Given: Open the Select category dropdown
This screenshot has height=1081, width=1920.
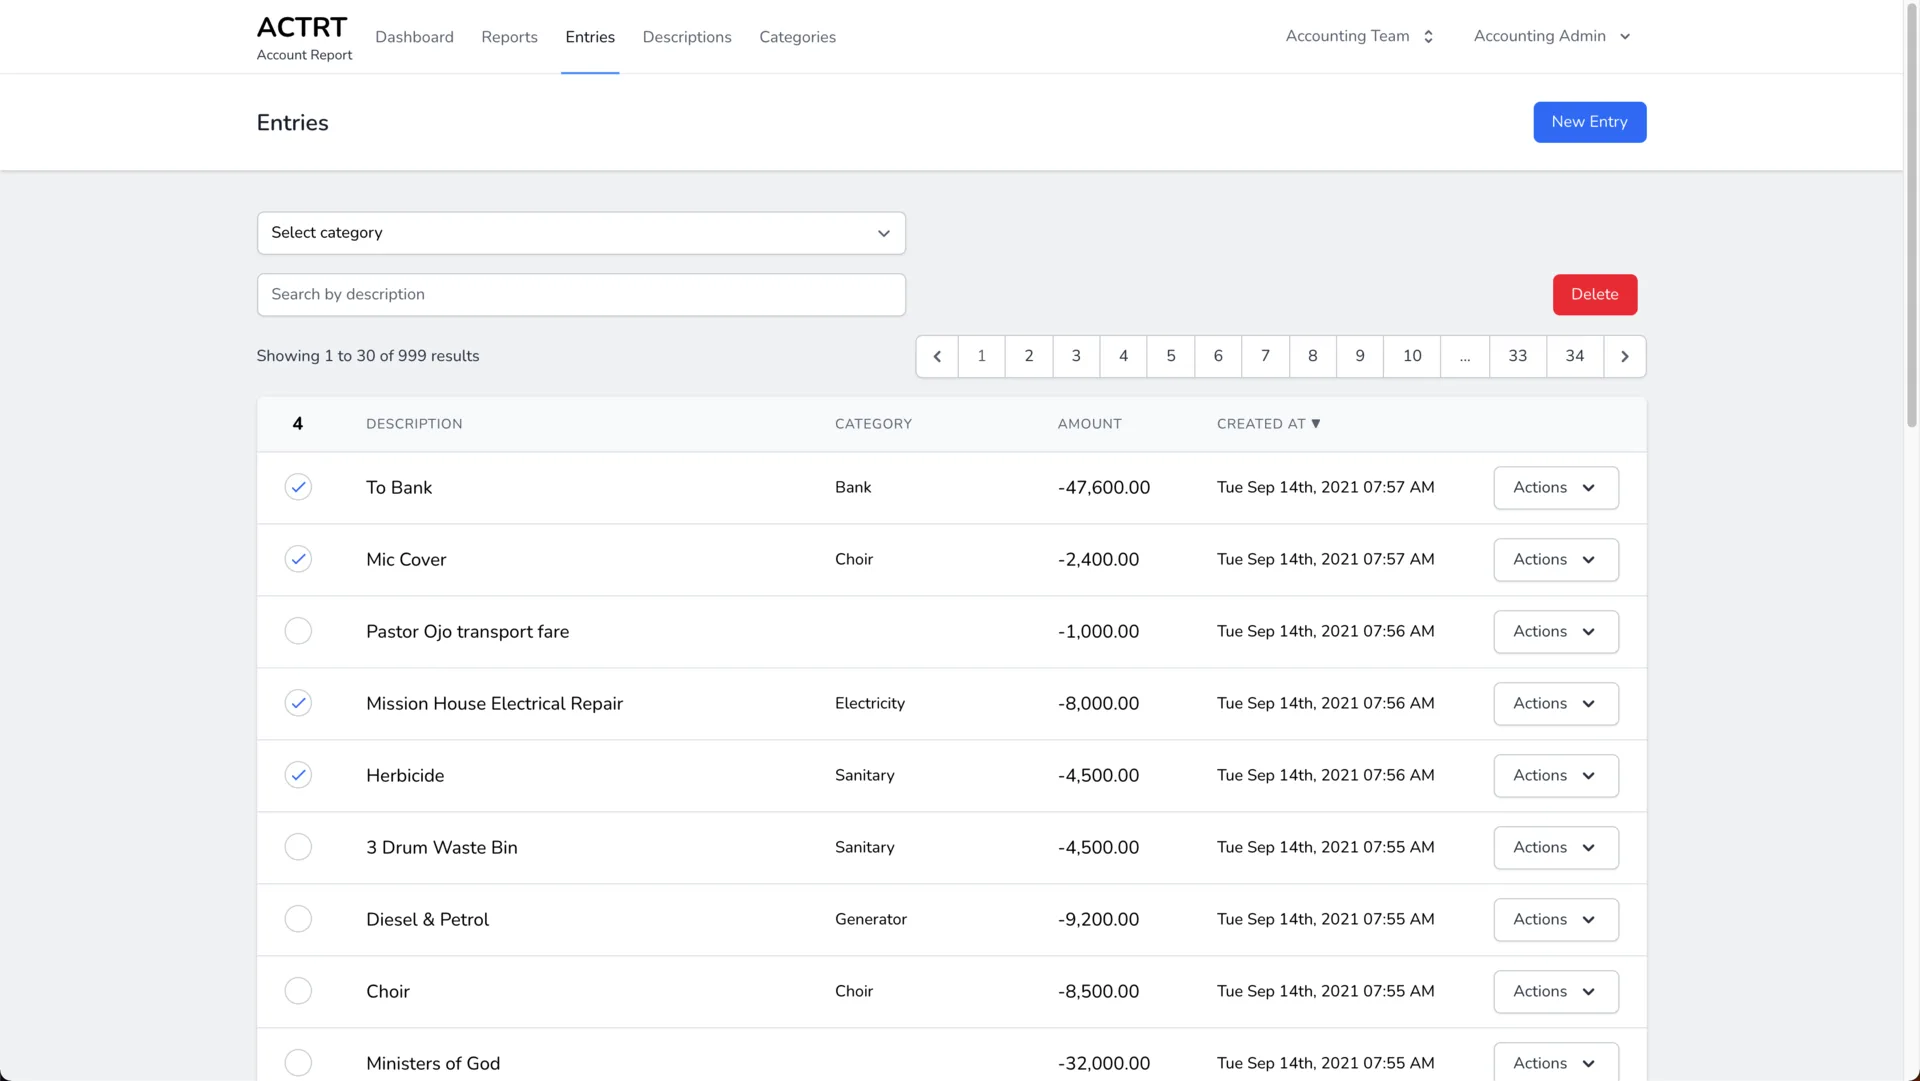Looking at the screenshot, I should pos(581,233).
